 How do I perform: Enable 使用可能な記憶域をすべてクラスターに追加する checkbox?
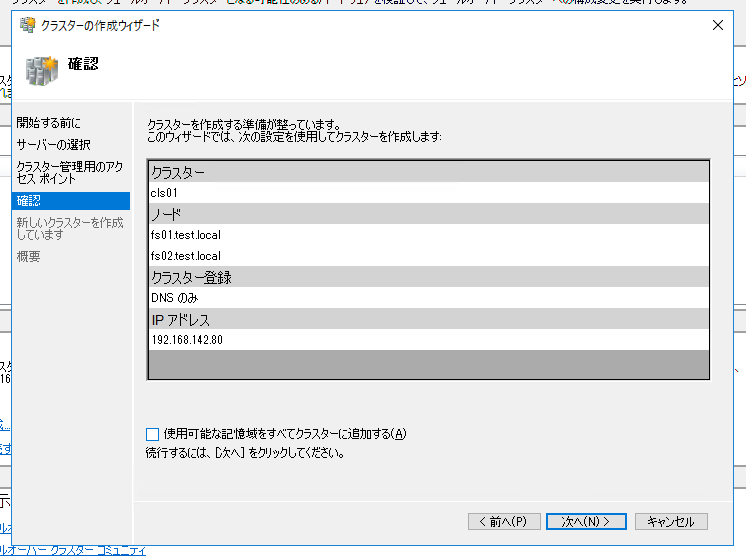tap(152, 434)
